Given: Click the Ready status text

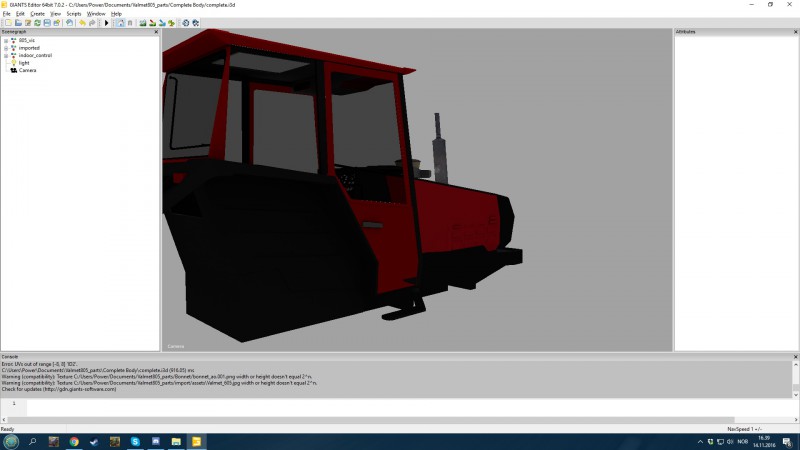Looking at the screenshot, I should (8, 429).
